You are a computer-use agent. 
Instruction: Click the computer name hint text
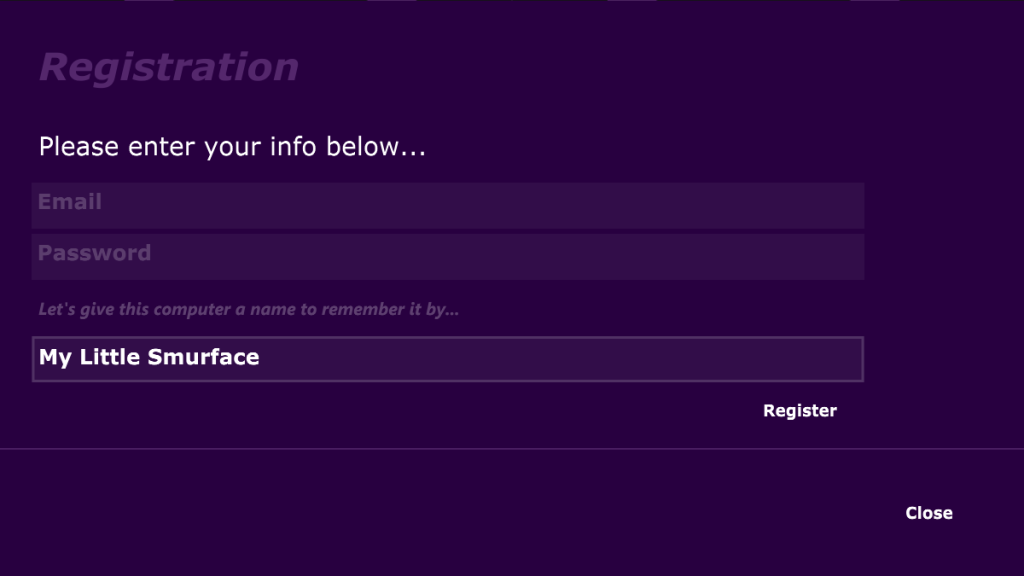[x=249, y=309]
